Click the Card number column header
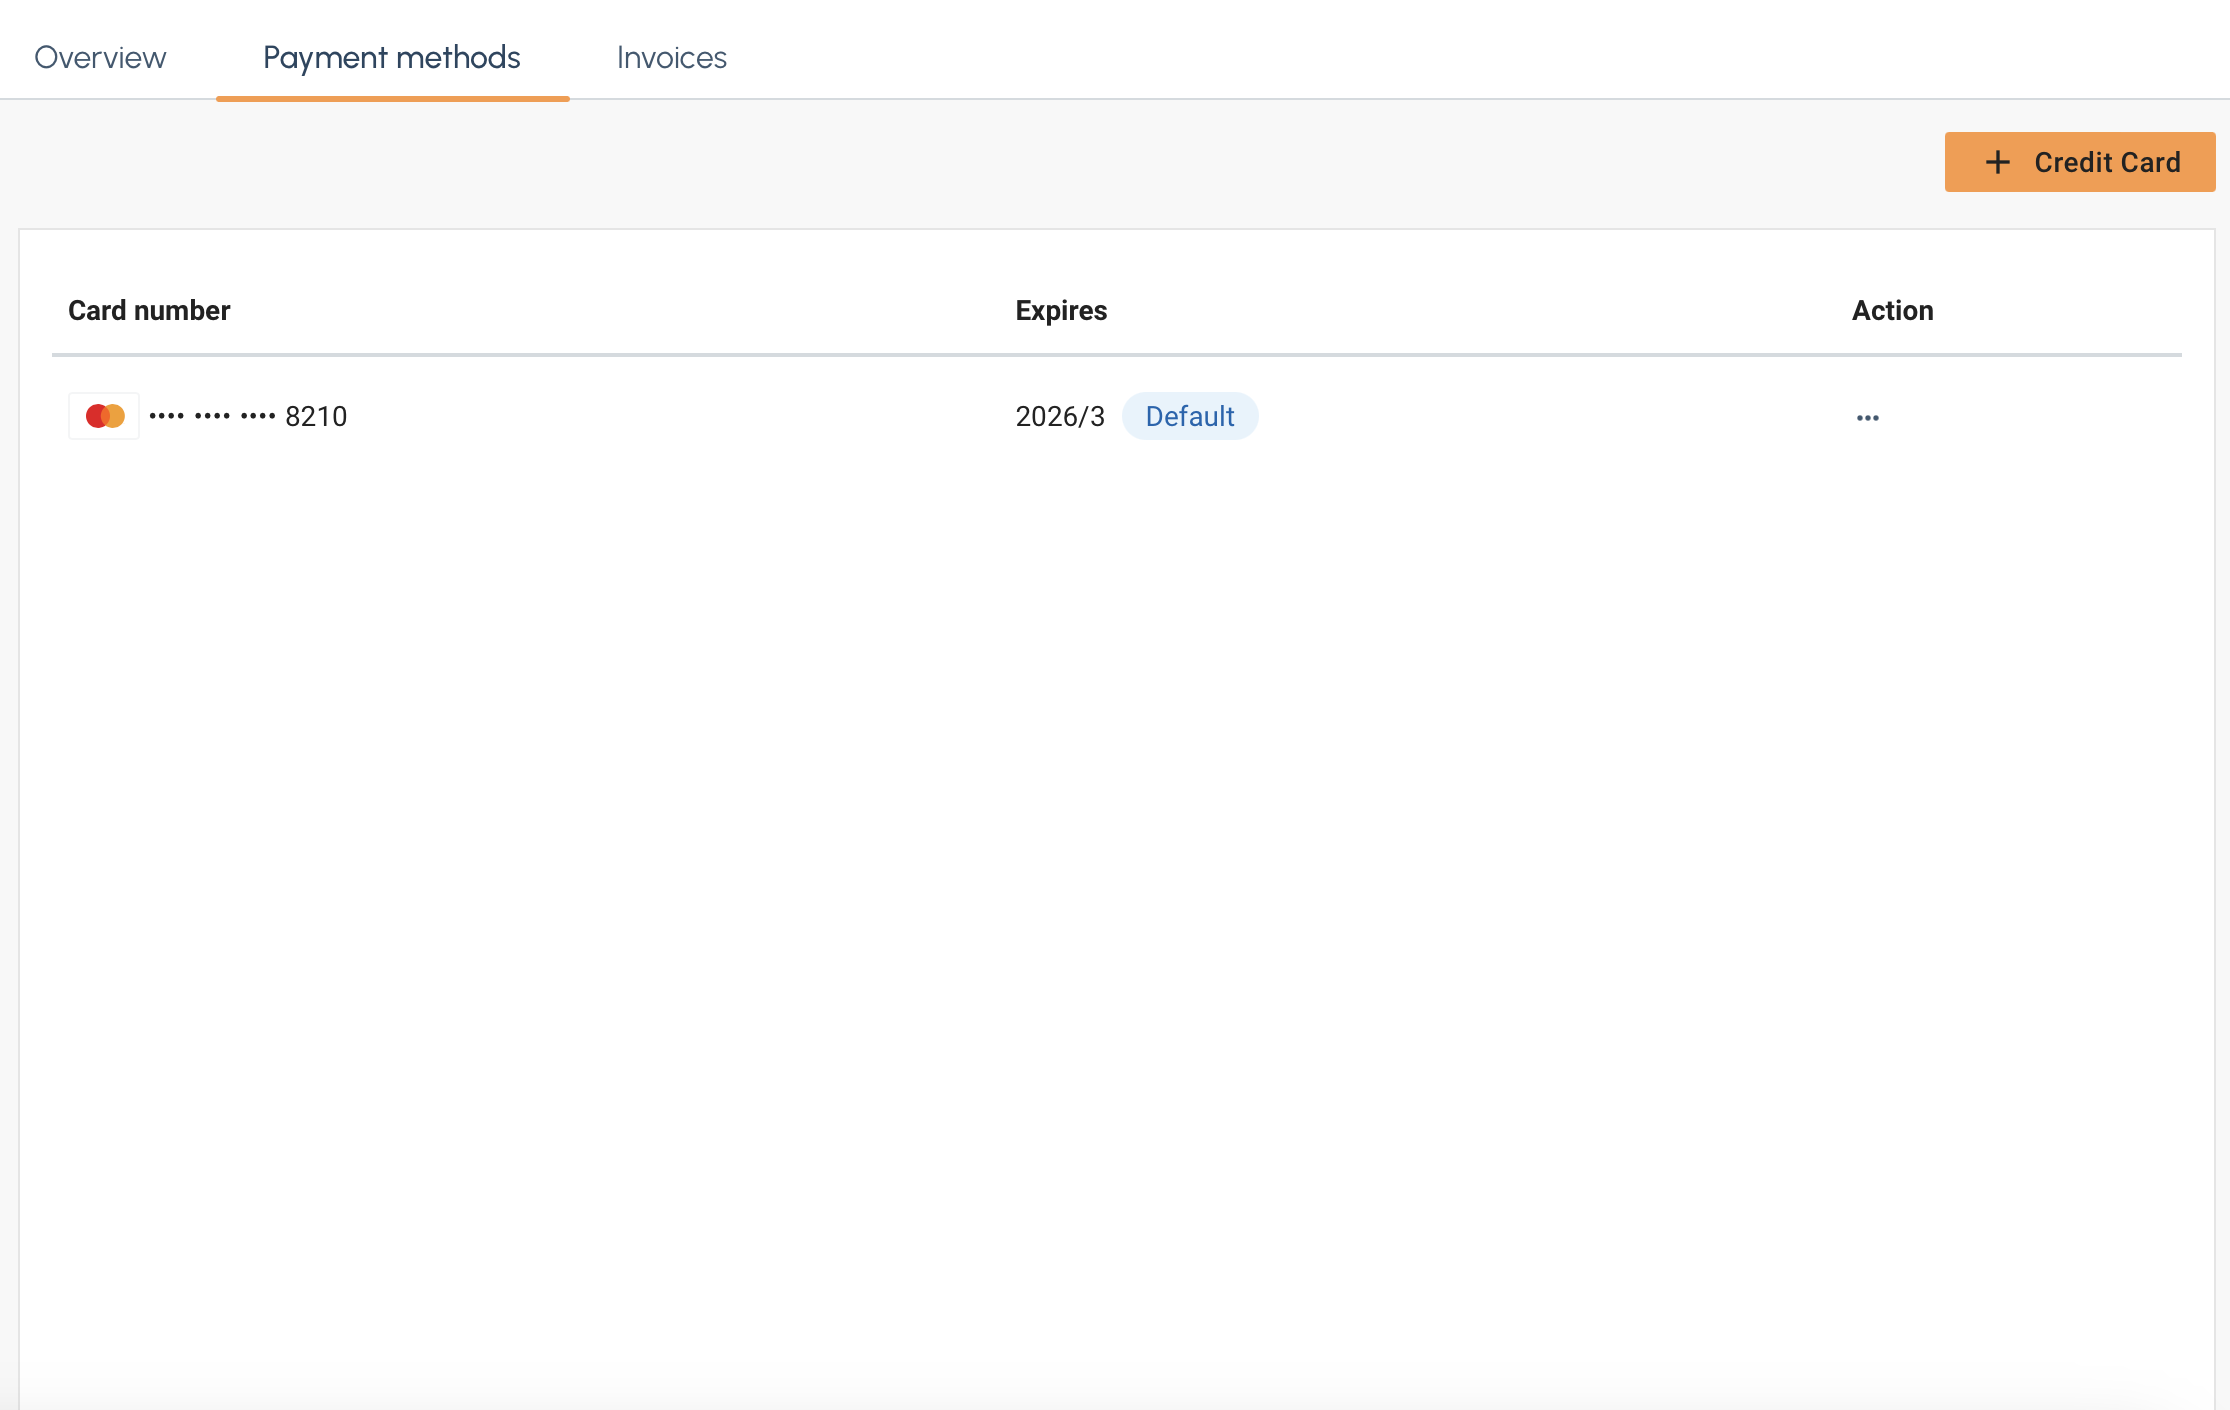 point(149,311)
